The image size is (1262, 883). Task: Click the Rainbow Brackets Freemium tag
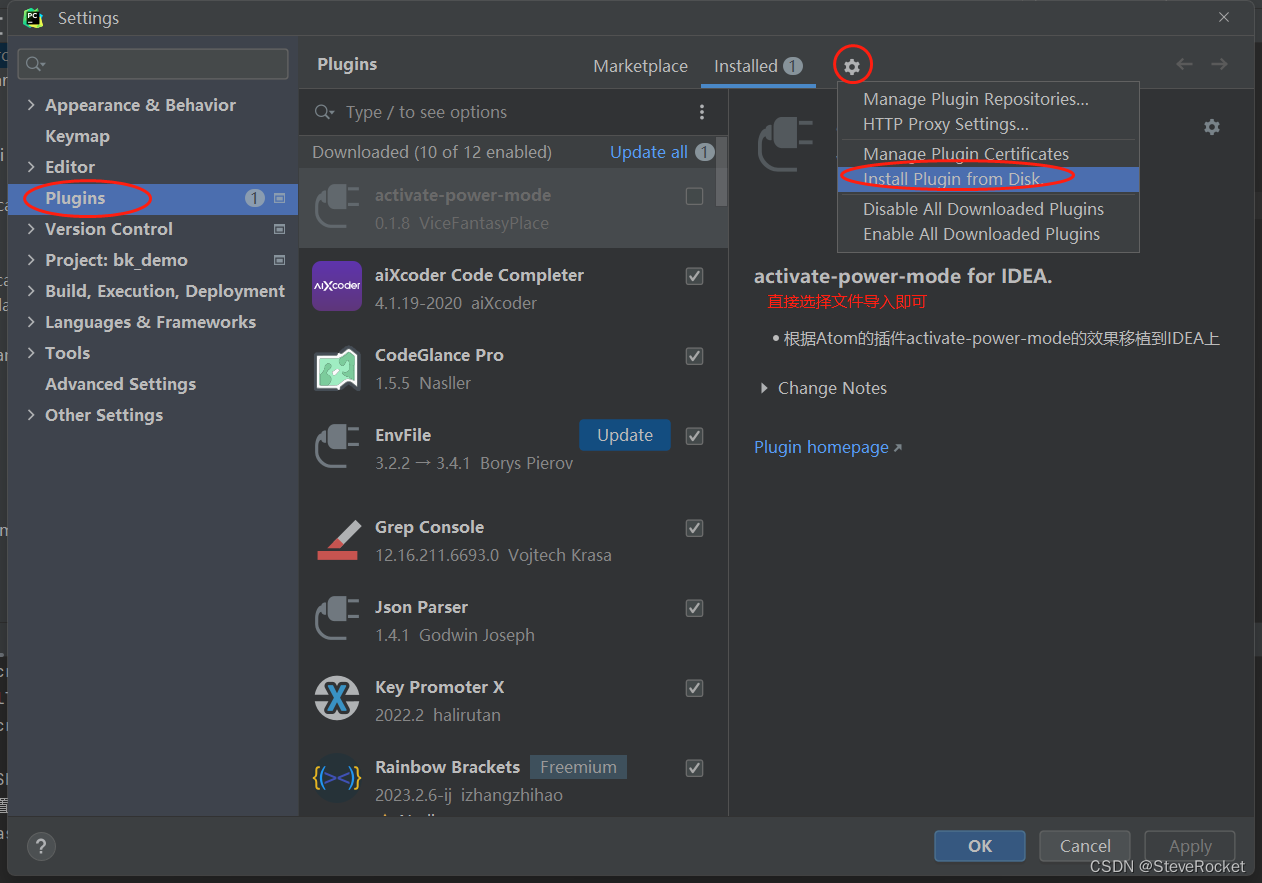tap(578, 767)
